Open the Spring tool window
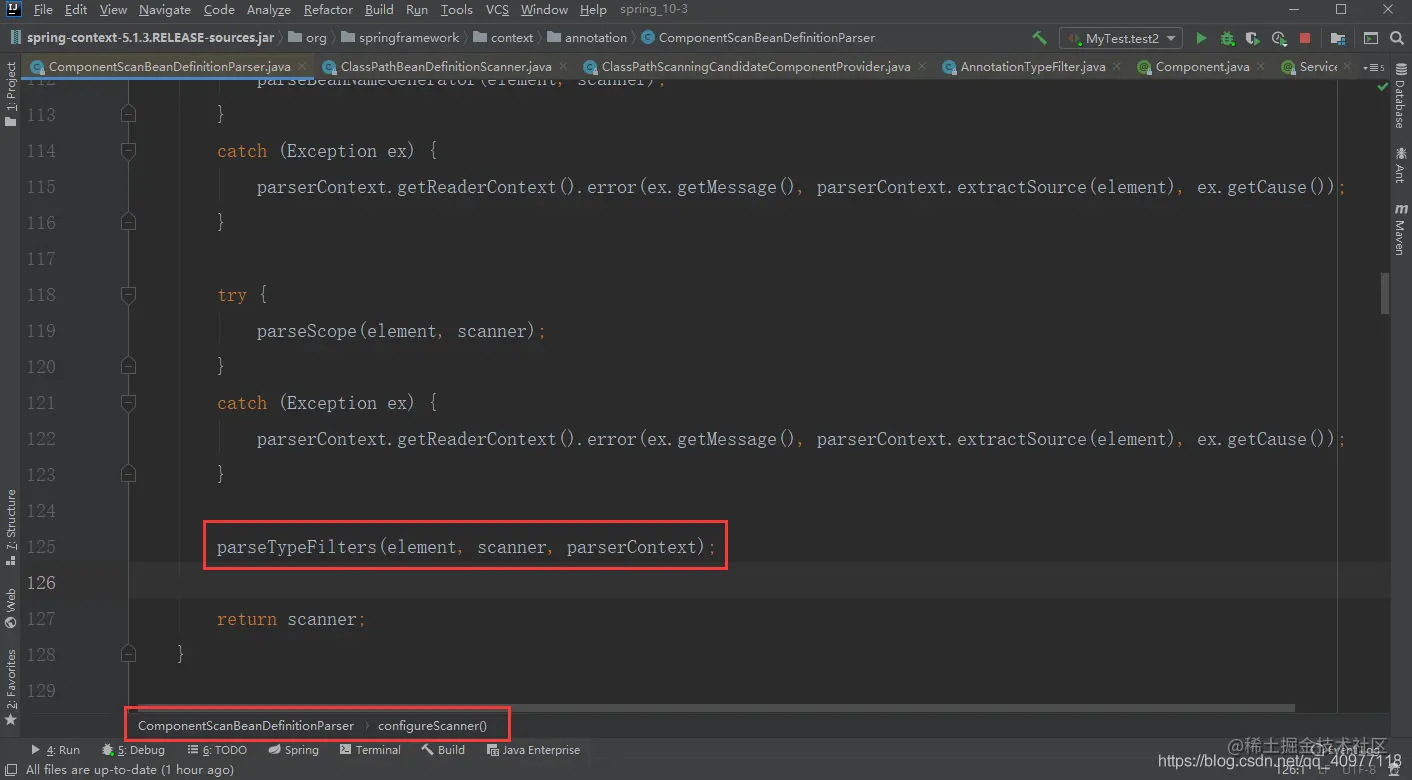1412x780 pixels. coord(293,750)
